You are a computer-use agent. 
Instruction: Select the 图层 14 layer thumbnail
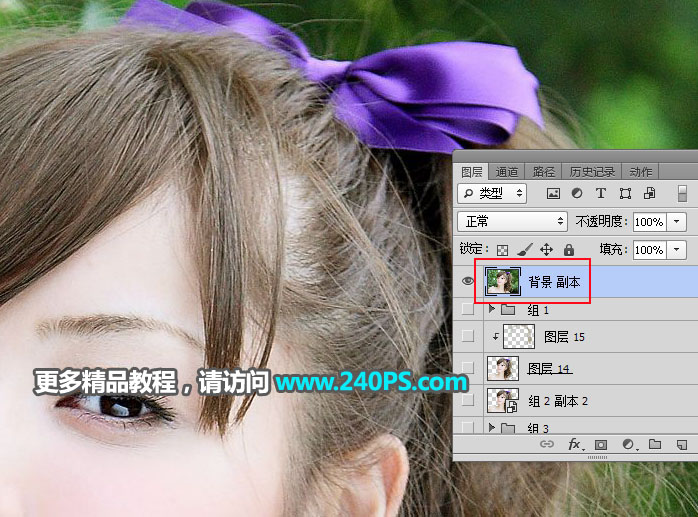503,368
